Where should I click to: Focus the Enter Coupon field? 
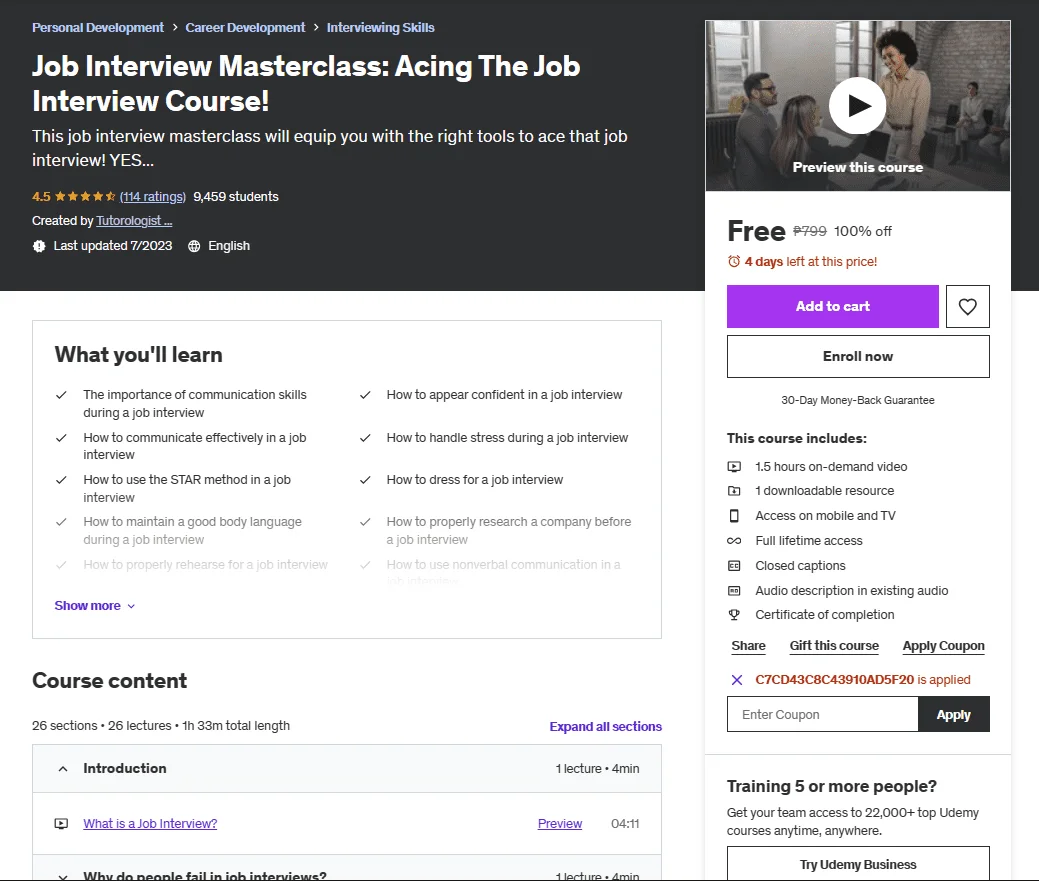[x=822, y=715]
